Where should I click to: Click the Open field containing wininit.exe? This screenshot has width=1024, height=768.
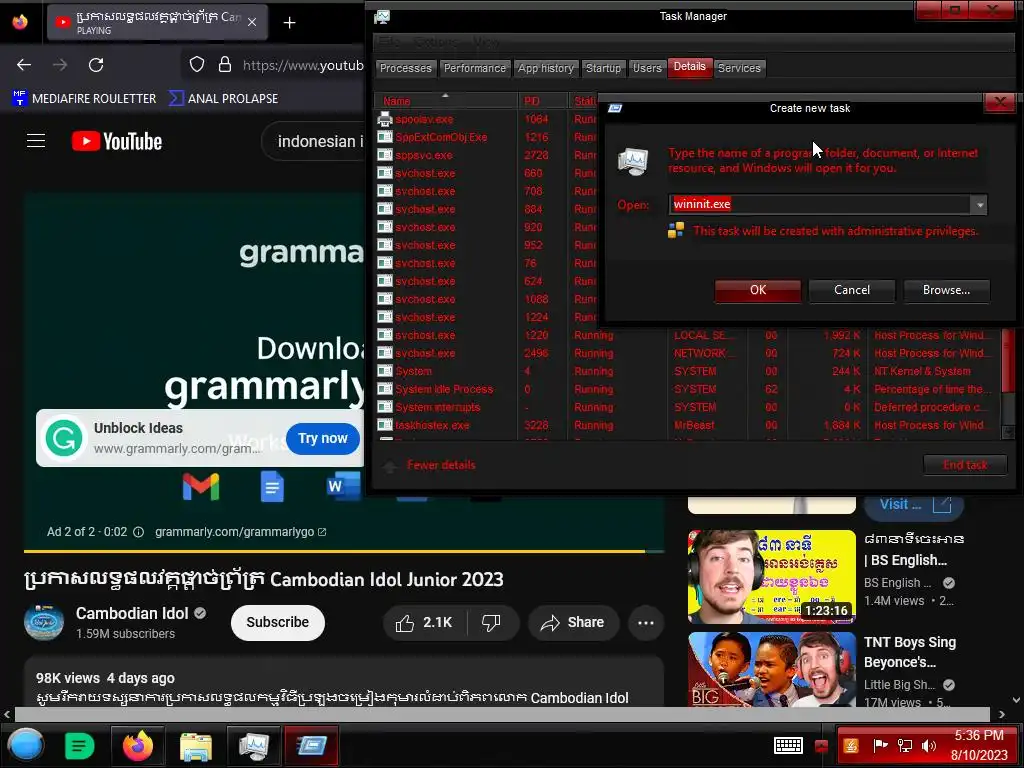pos(820,204)
